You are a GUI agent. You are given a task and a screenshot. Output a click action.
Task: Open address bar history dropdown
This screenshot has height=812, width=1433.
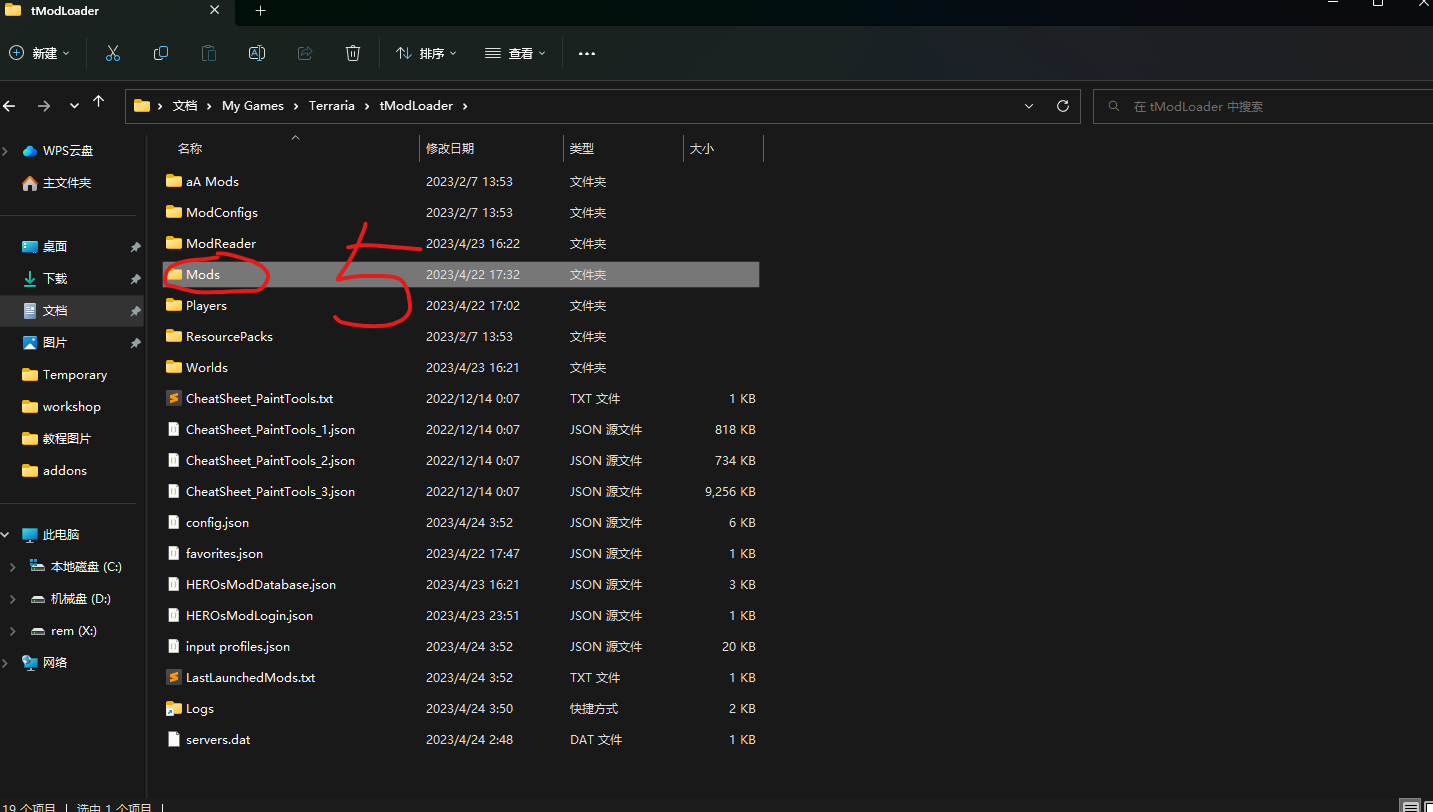pyautogui.click(x=1030, y=105)
